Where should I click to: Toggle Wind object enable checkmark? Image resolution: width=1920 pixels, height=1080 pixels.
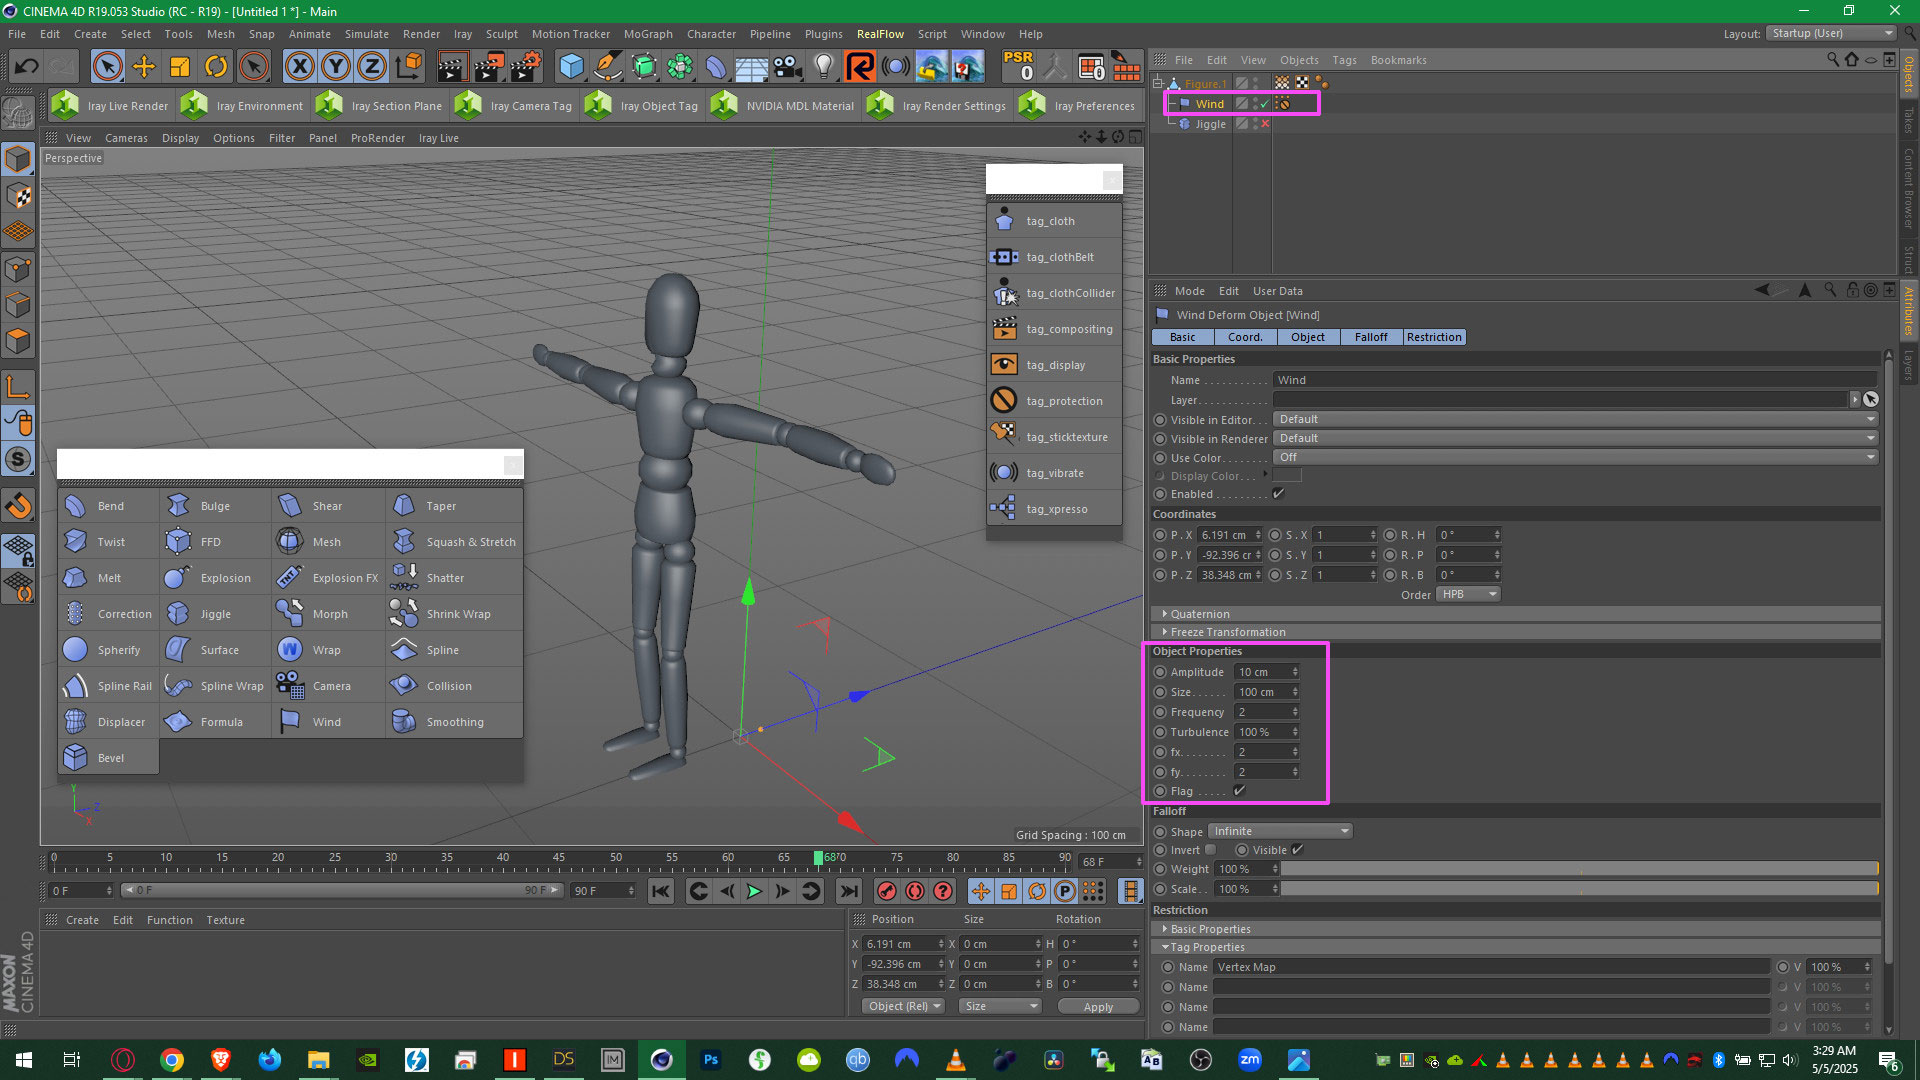pos(1265,104)
